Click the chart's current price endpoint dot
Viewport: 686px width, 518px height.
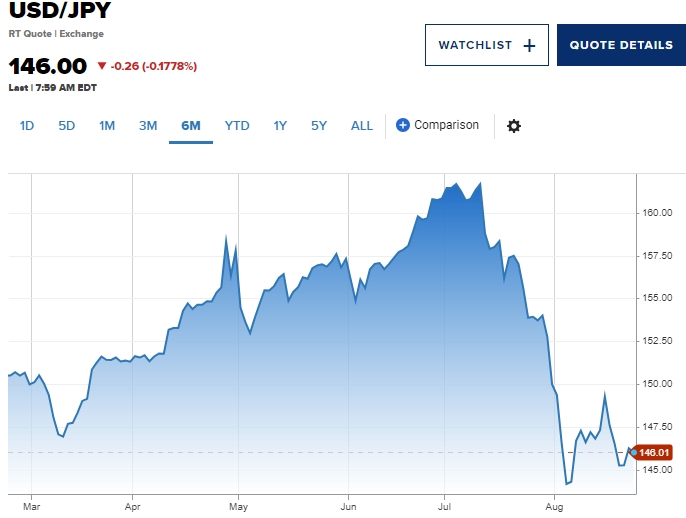pyautogui.click(x=633, y=452)
